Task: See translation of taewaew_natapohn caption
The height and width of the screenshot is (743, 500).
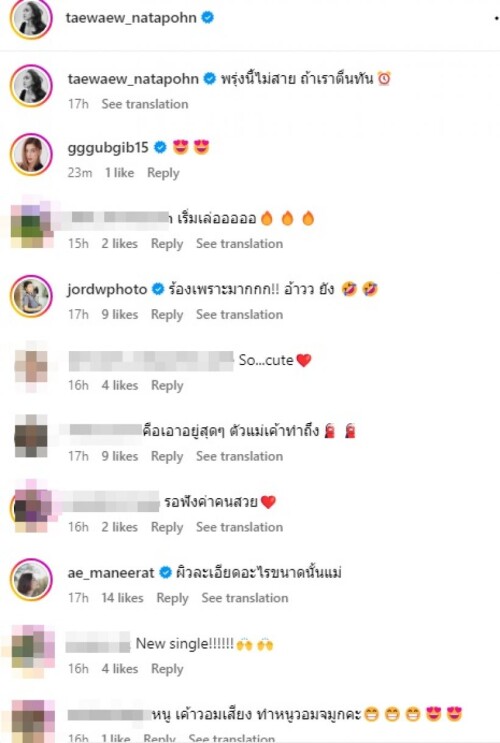Action: coord(145,104)
